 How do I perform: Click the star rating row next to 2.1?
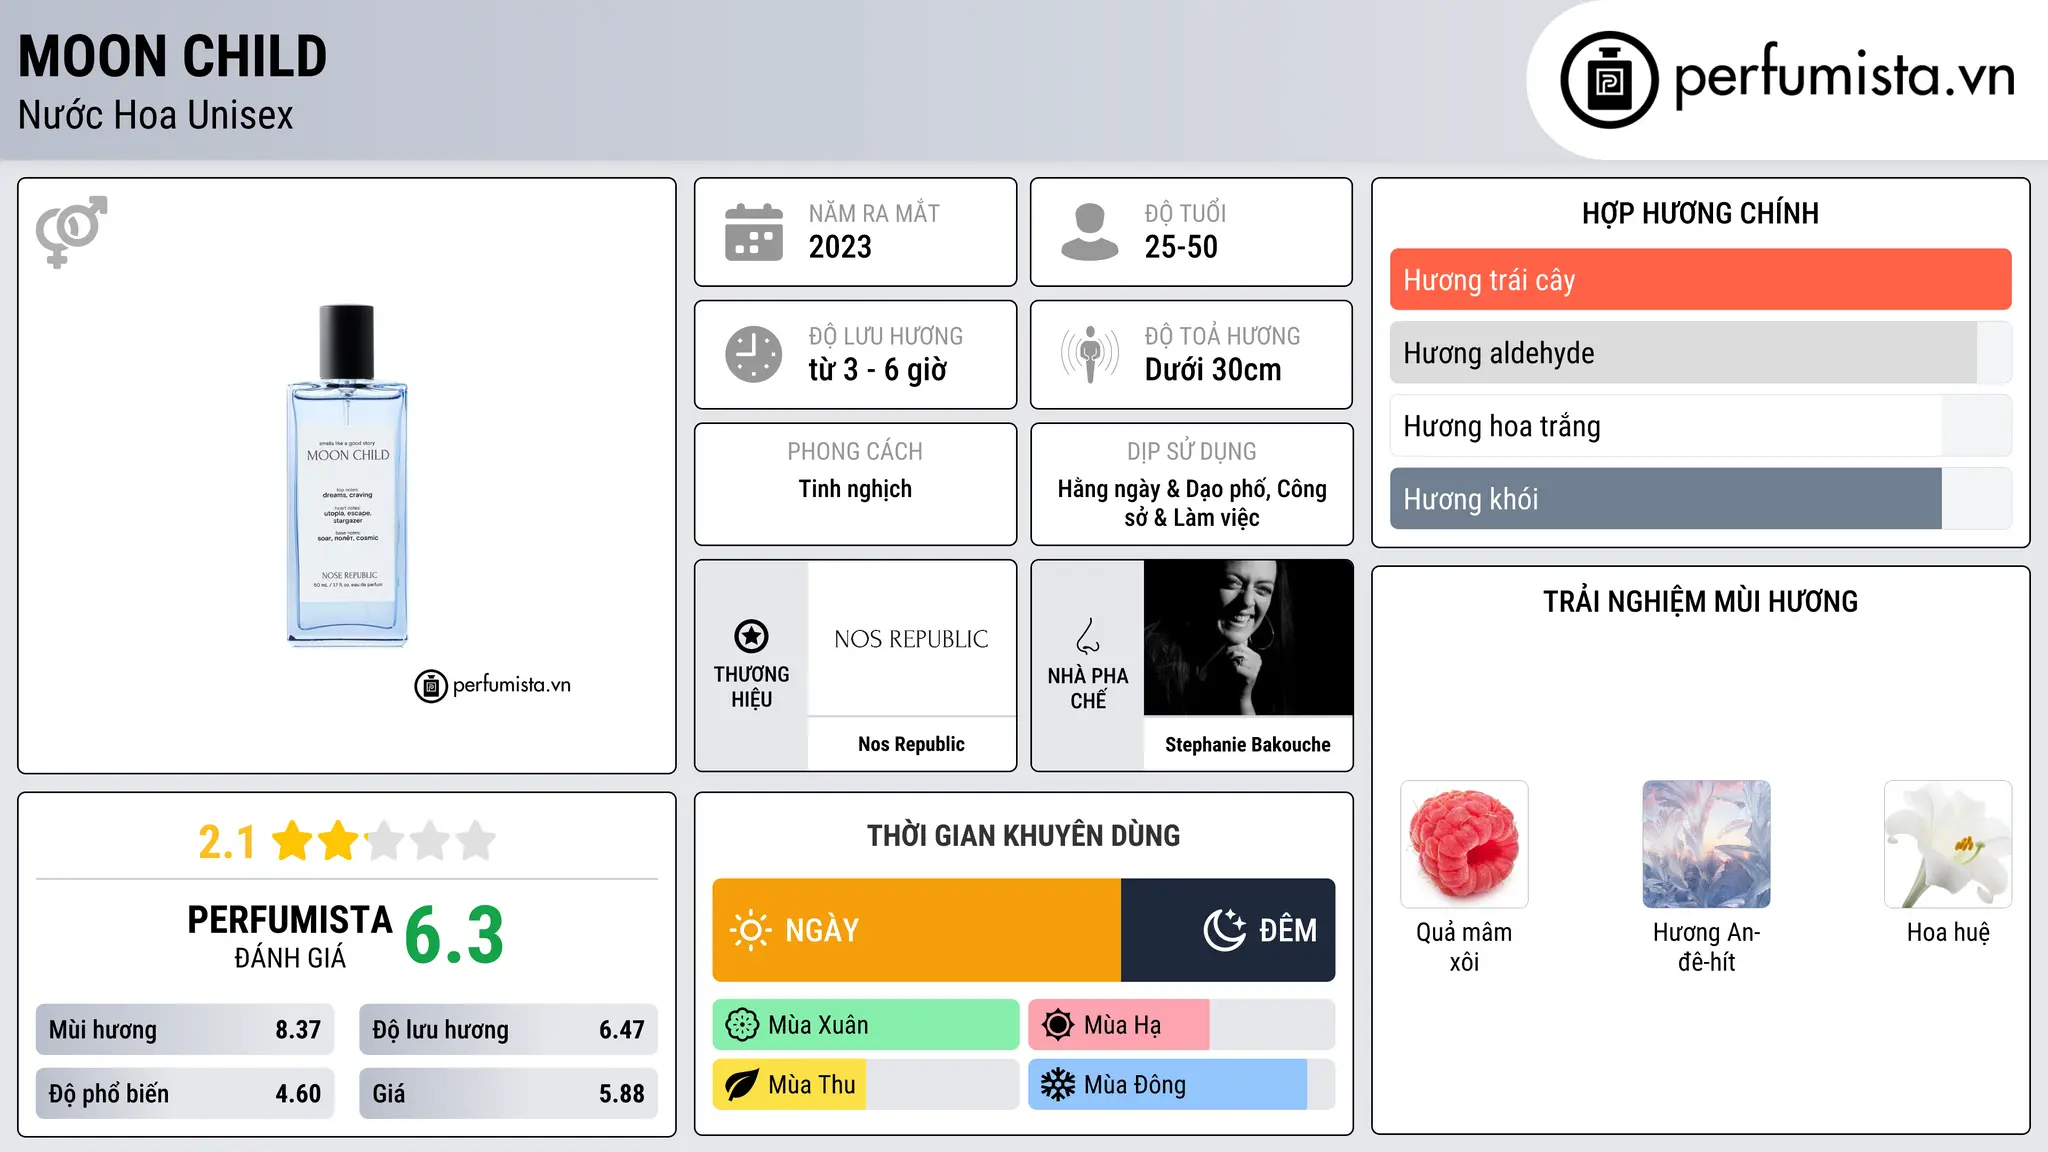tap(384, 841)
